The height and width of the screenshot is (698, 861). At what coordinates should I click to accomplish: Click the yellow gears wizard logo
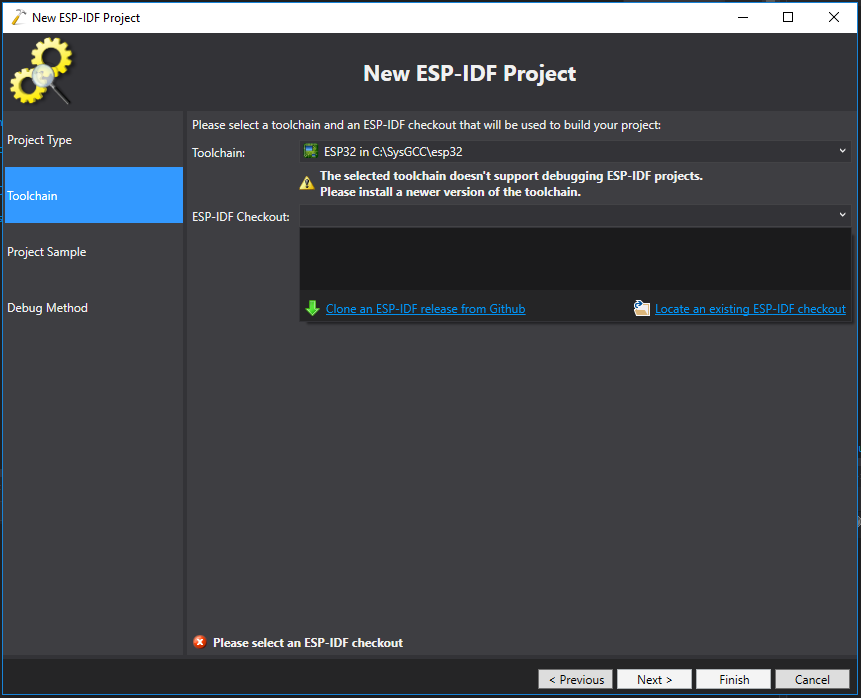(x=41, y=71)
